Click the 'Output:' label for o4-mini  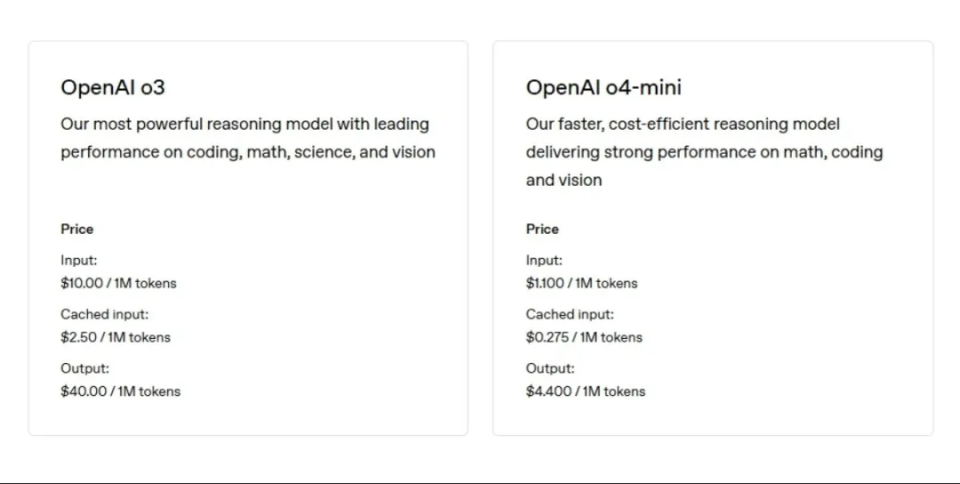pos(550,368)
